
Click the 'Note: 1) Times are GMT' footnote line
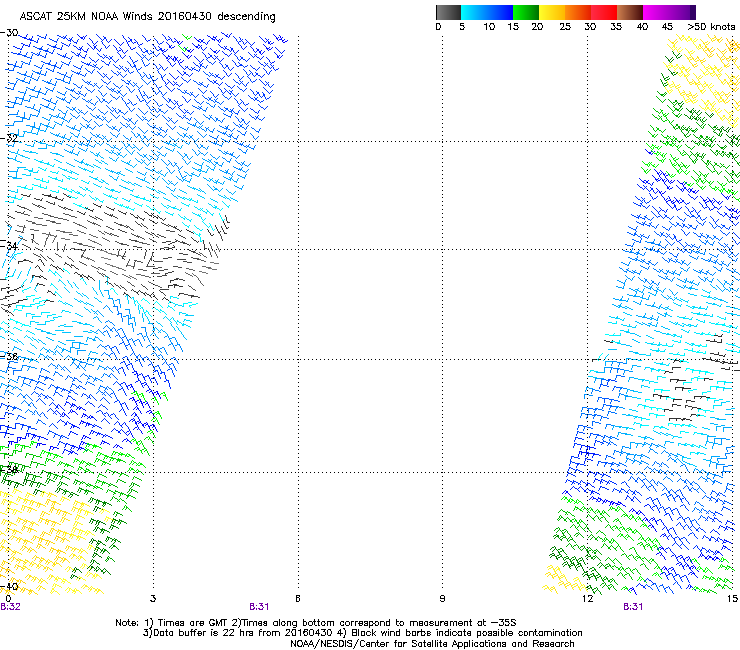tap(316, 623)
